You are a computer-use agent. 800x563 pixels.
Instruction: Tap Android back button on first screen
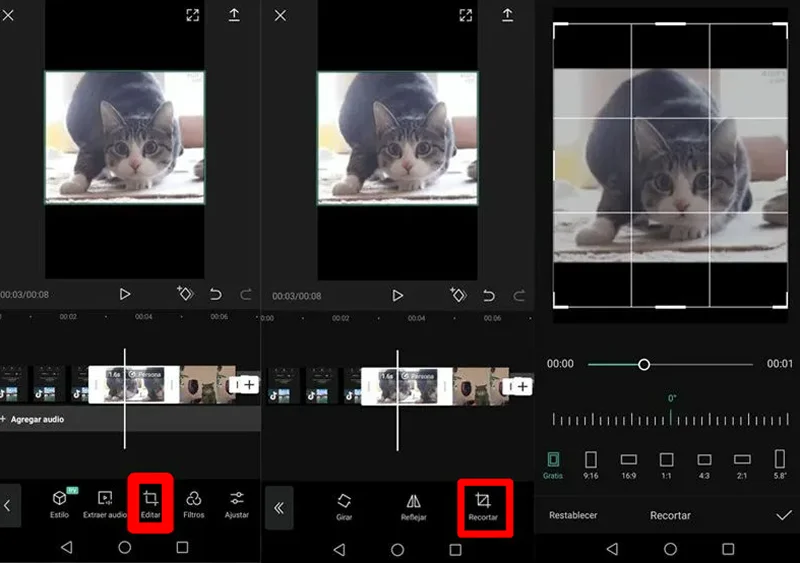[66, 547]
